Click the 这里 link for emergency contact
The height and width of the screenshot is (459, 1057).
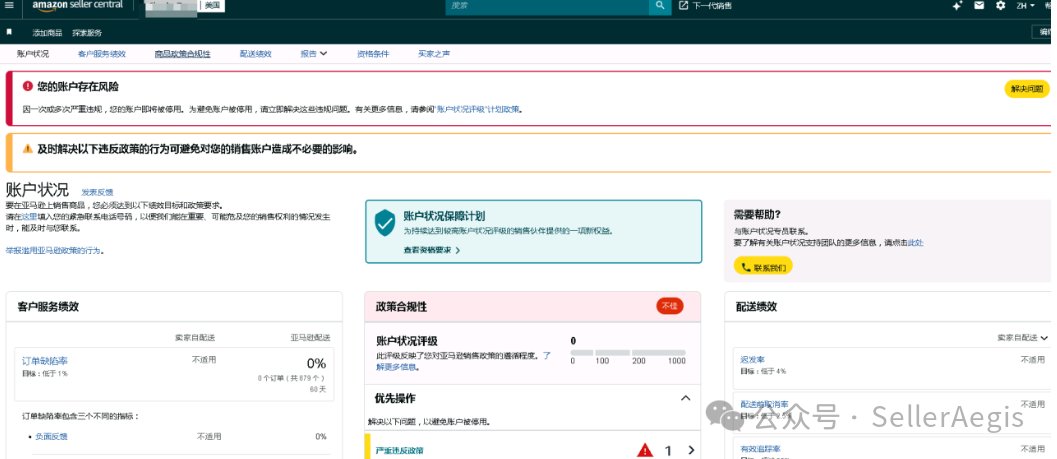[28, 217]
